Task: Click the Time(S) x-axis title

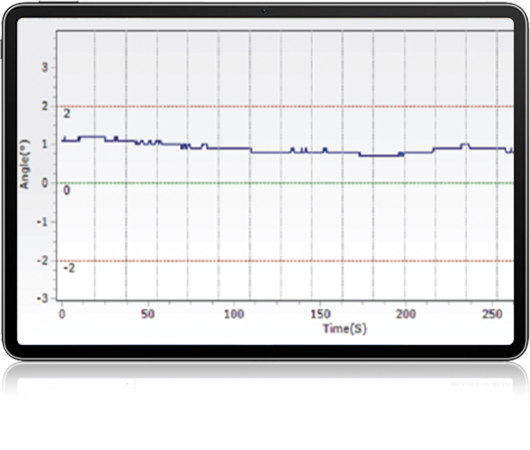Action: point(344,329)
